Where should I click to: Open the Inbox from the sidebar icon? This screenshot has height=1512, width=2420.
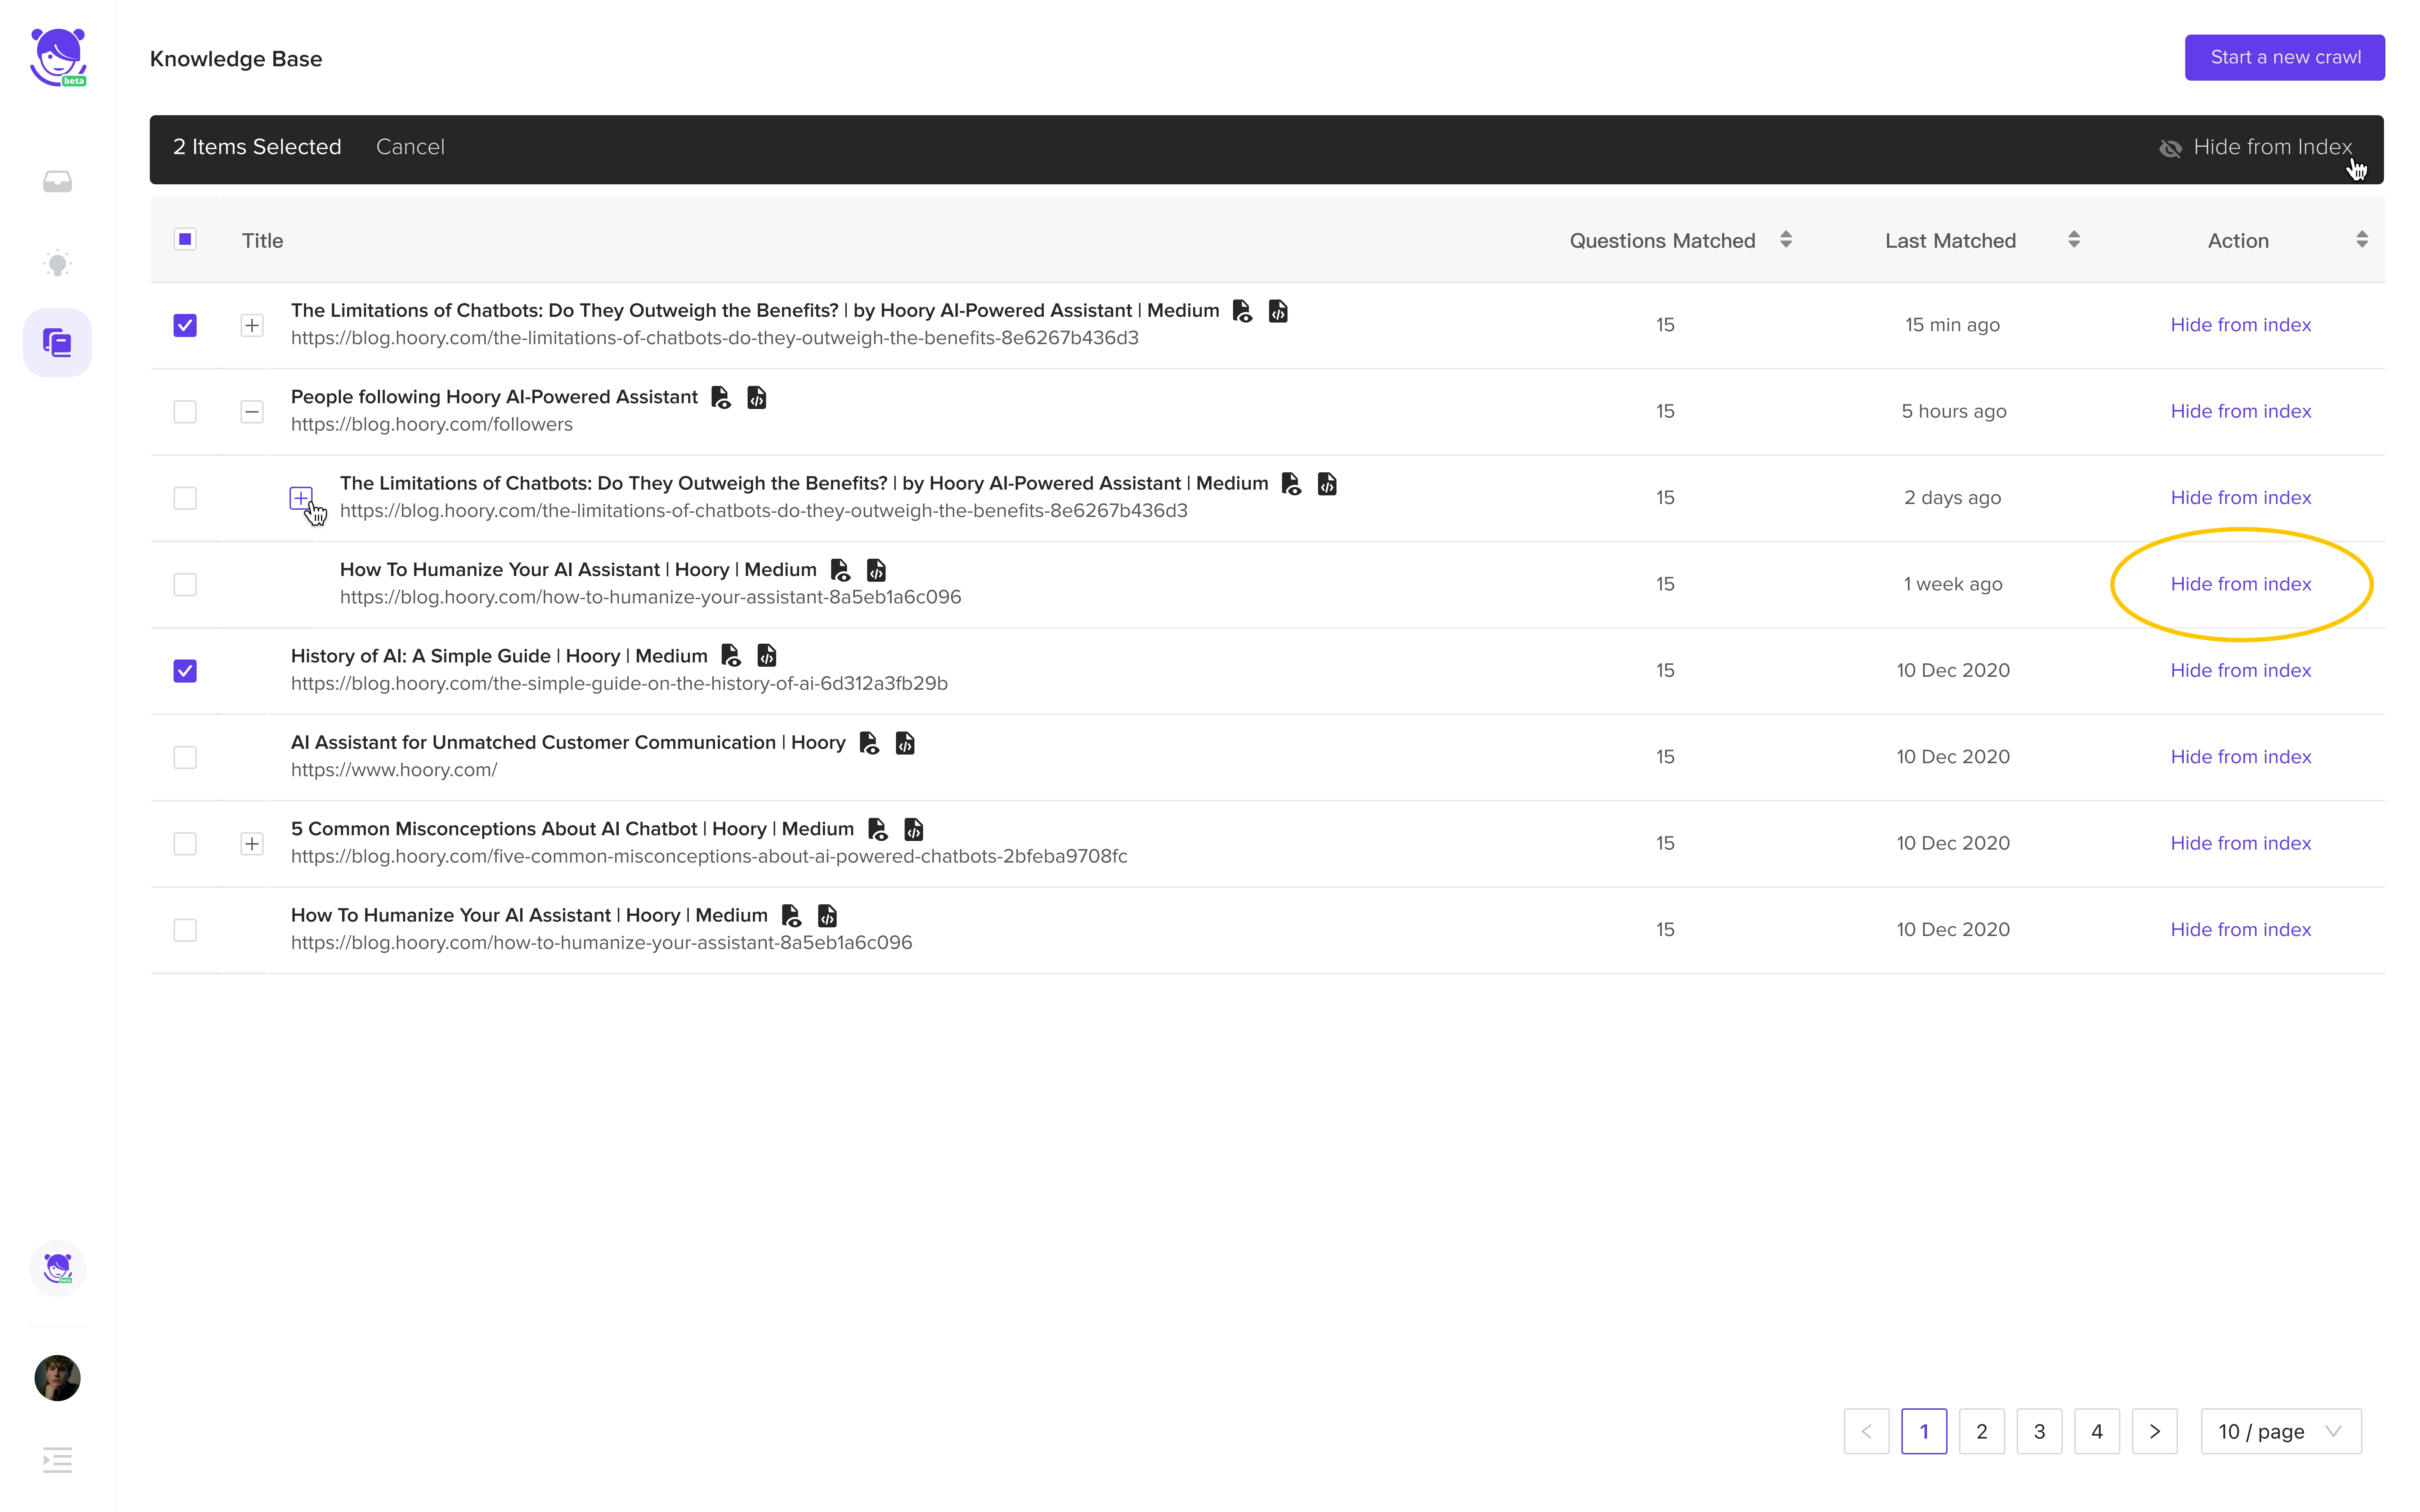57,181
